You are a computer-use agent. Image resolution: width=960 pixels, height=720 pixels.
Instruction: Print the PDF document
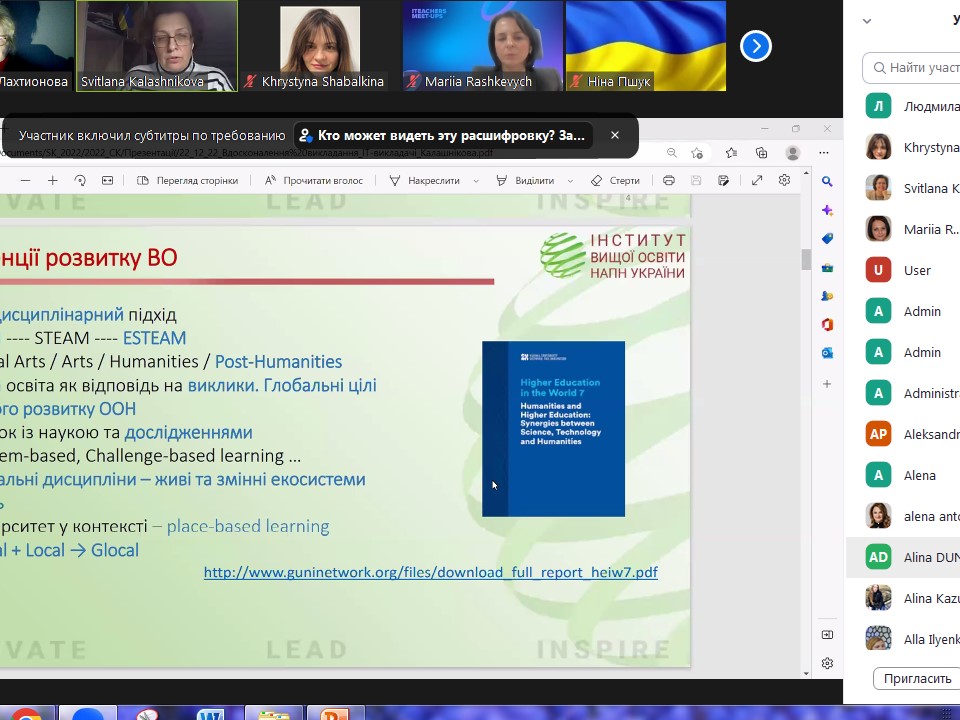click(669, 181)
